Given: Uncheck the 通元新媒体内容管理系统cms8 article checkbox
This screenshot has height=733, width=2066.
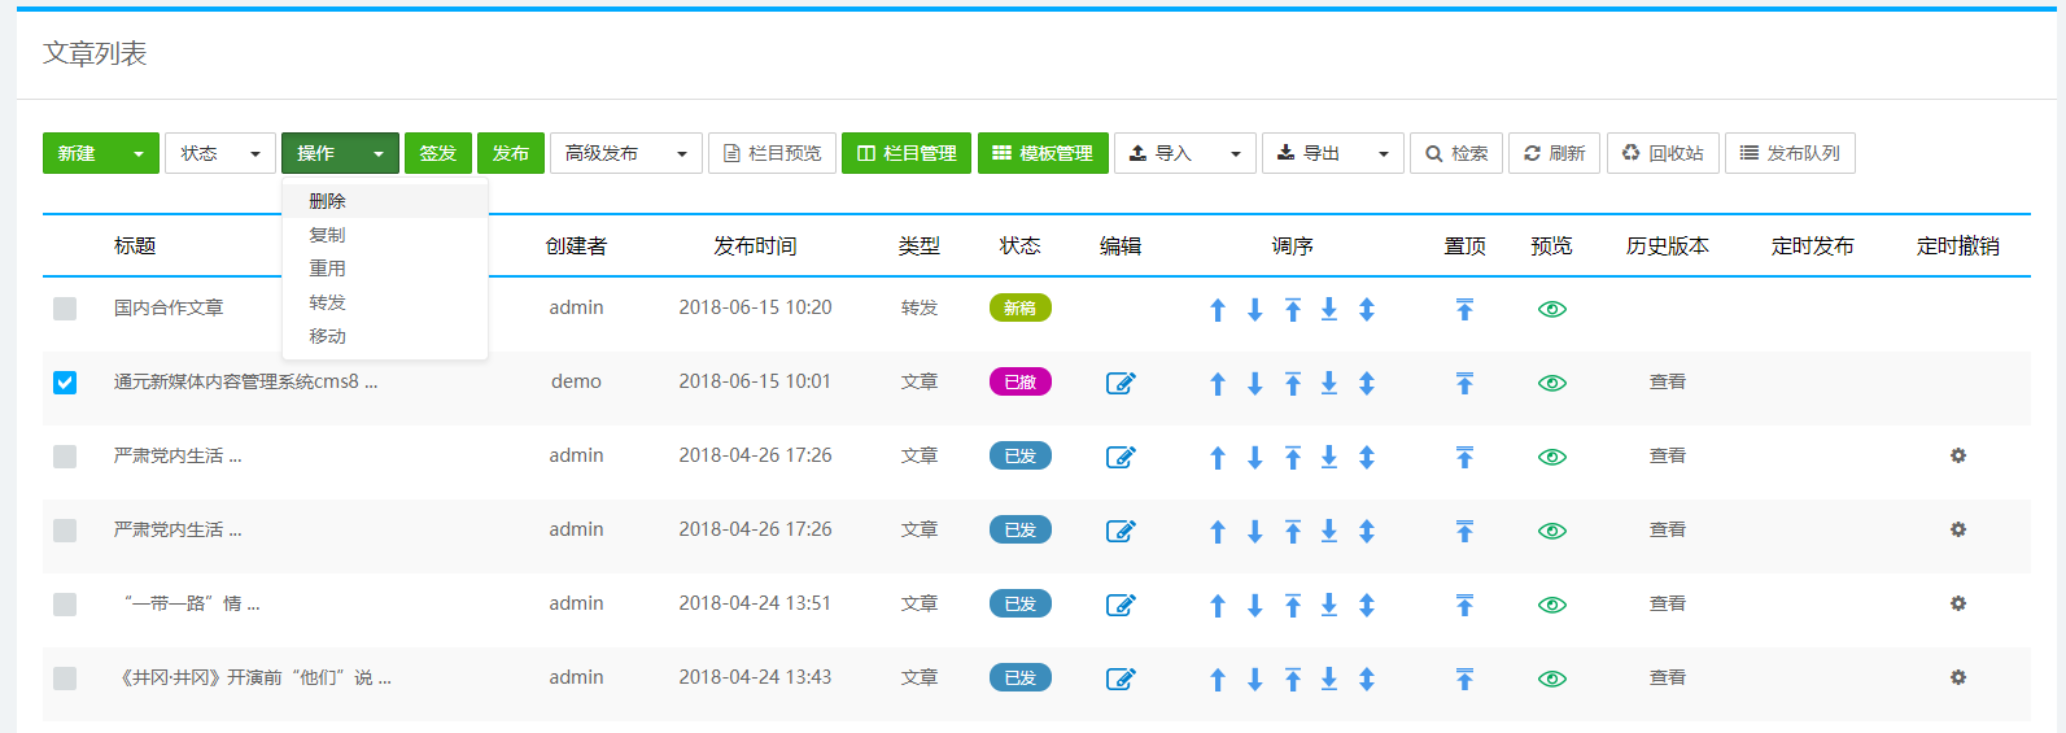Looking at the screenshot, I should coord(65,383).
